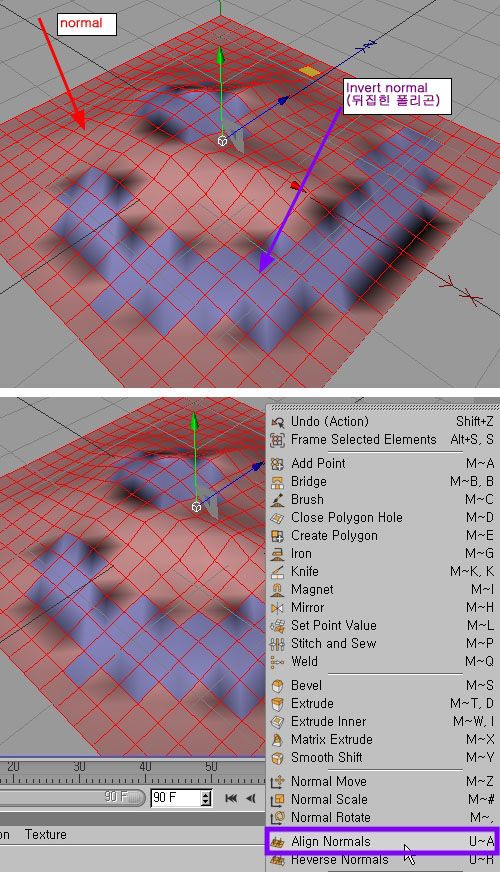Click the 90 F frame input field
This screenshot has height=872, width=500.
click(x=176, y=797)
